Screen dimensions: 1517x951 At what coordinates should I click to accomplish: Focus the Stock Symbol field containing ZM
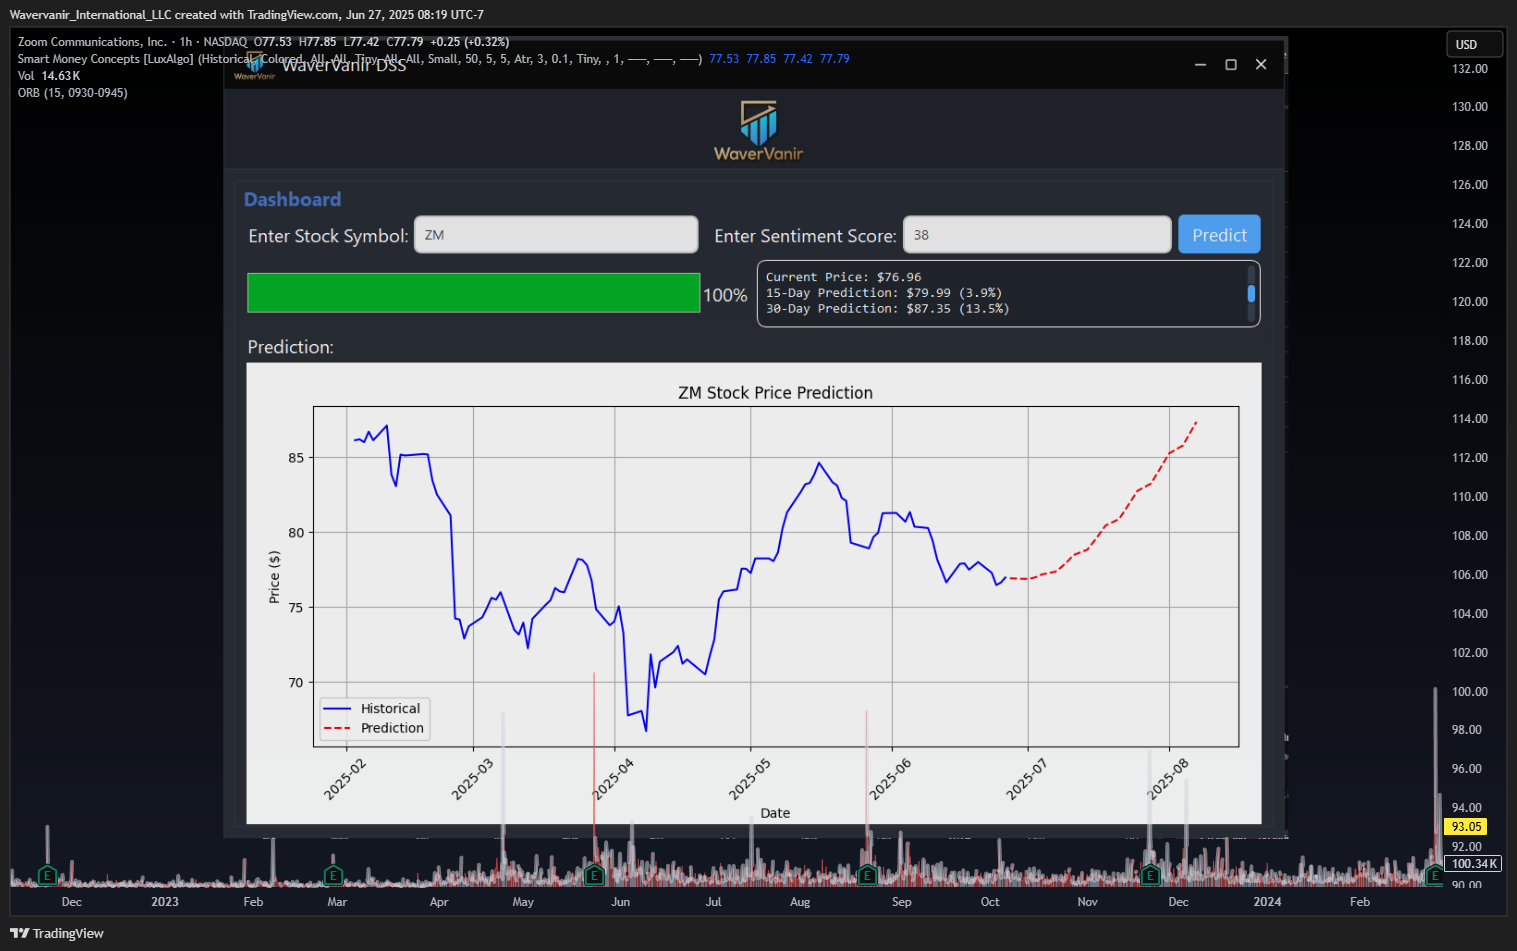[556, 235]
